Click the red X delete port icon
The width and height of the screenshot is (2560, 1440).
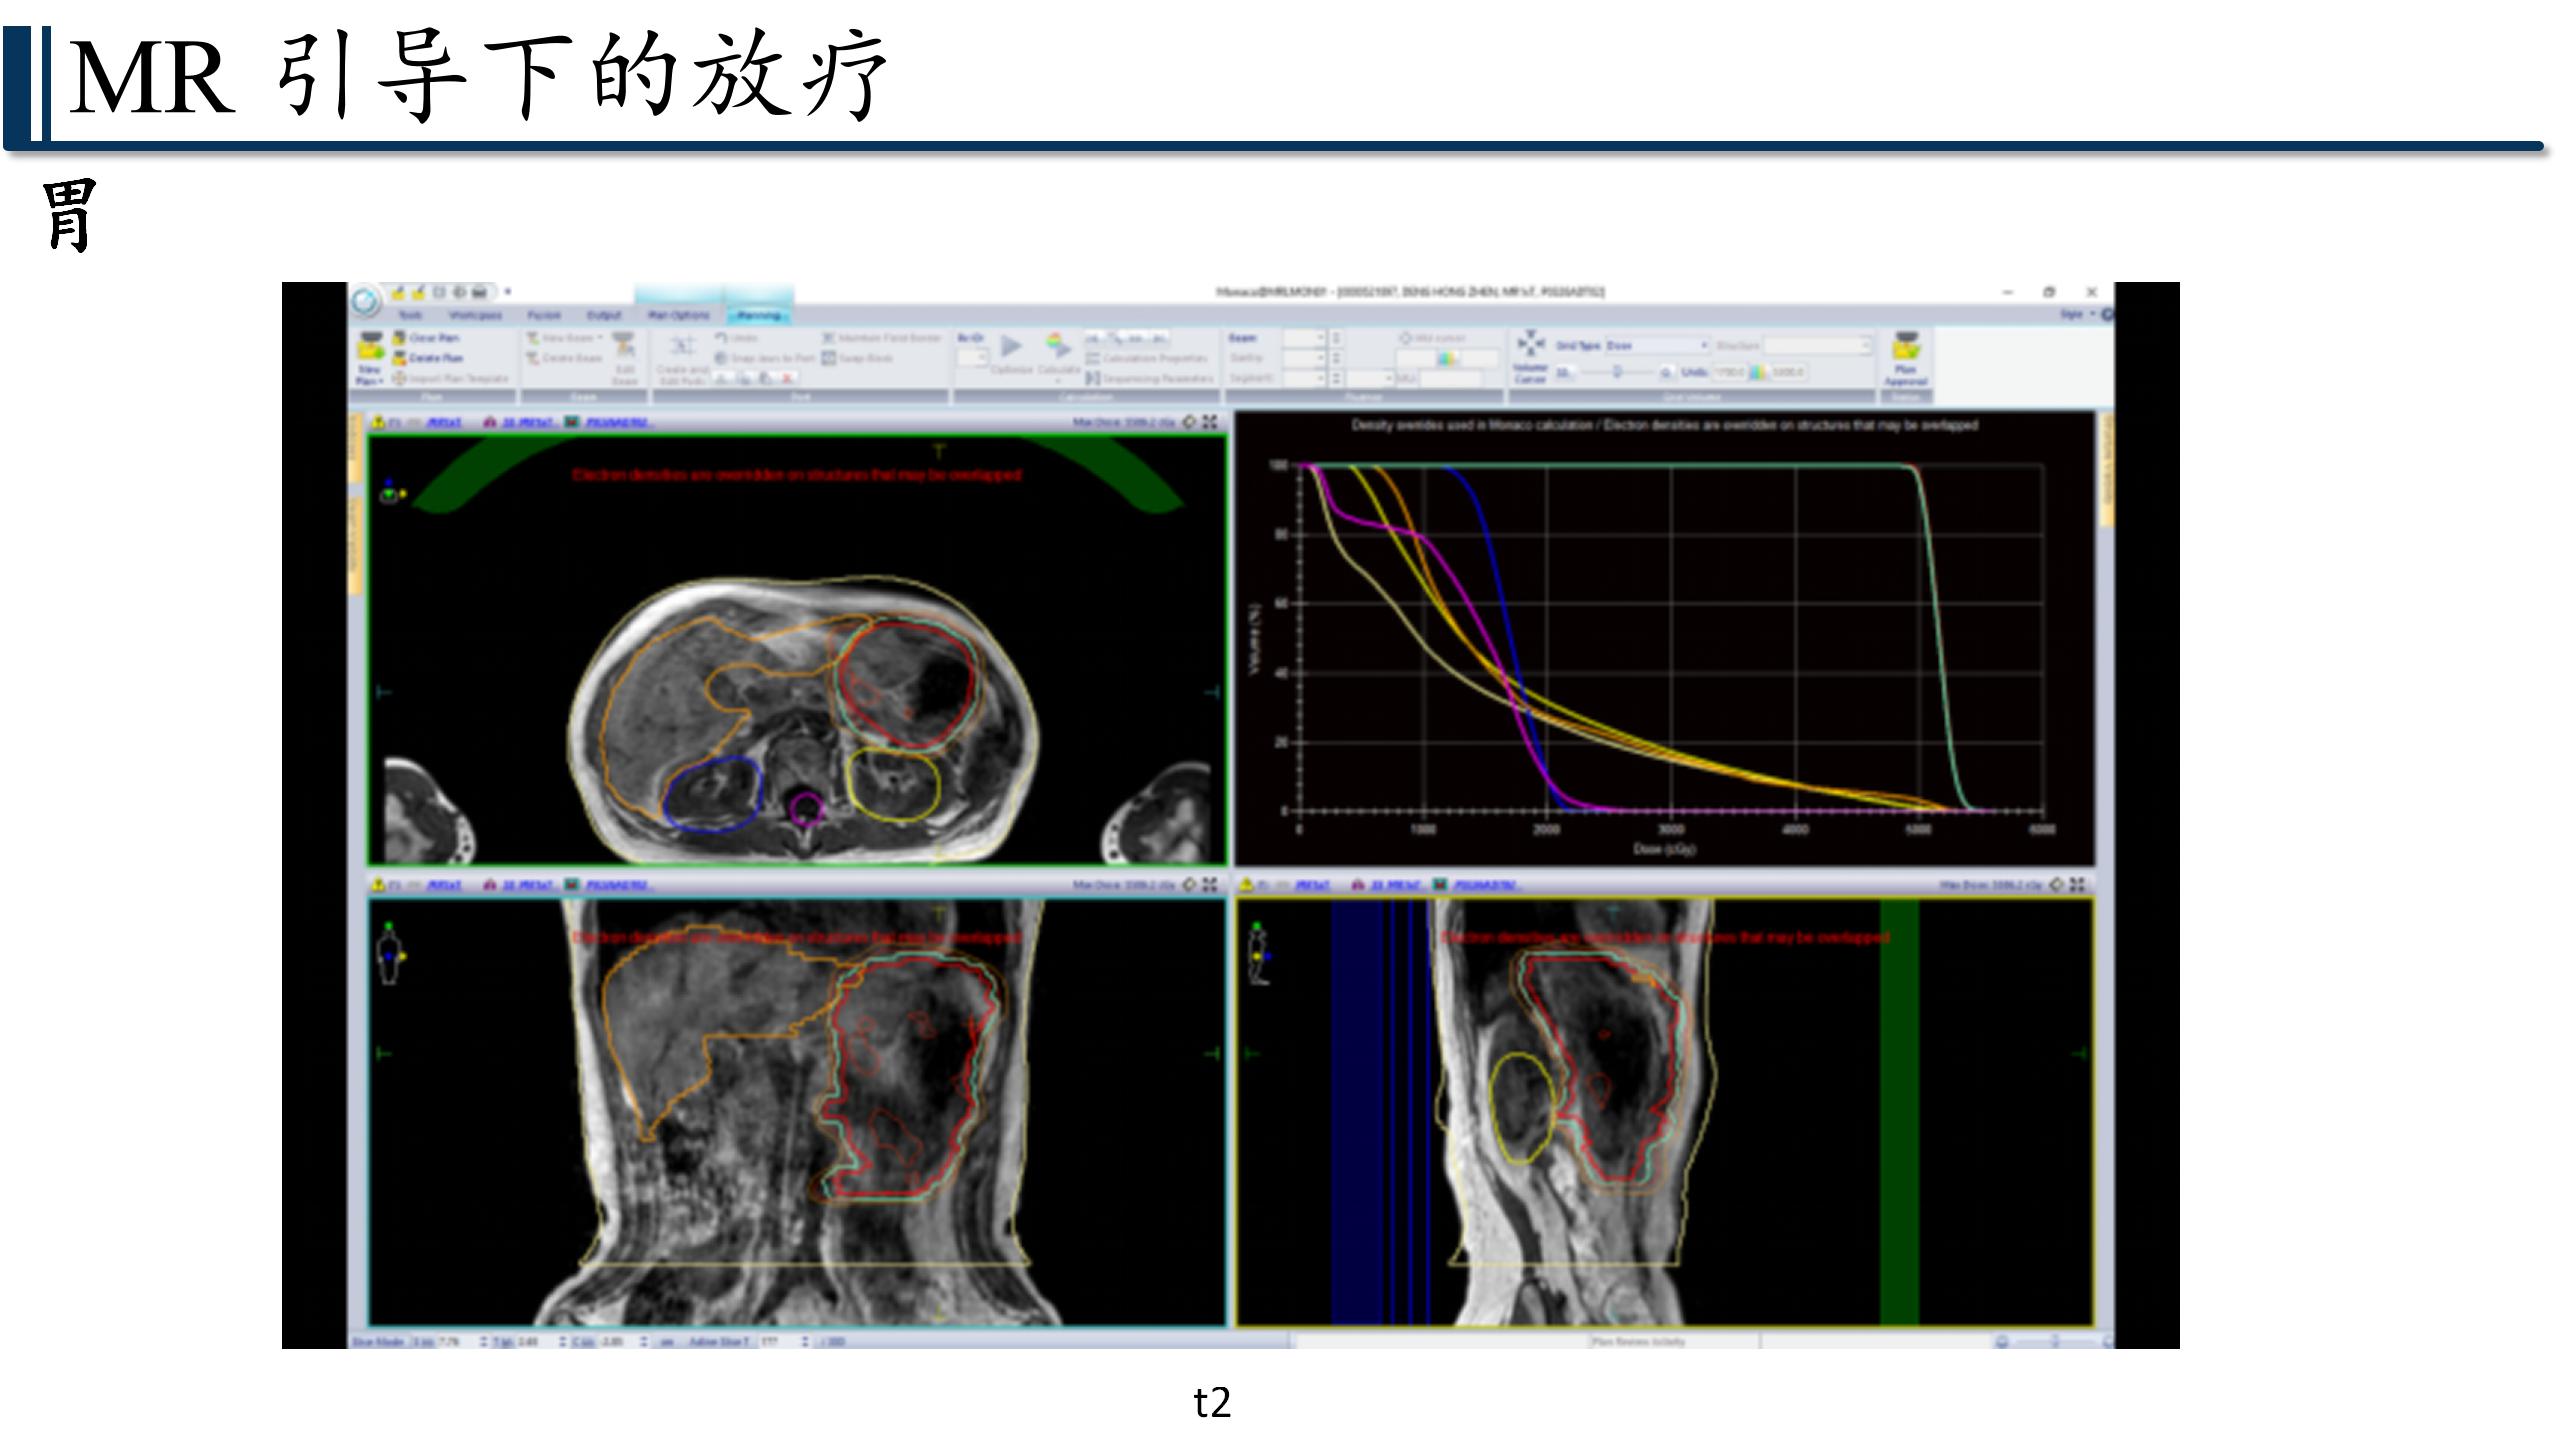click(x=788, y=379)
